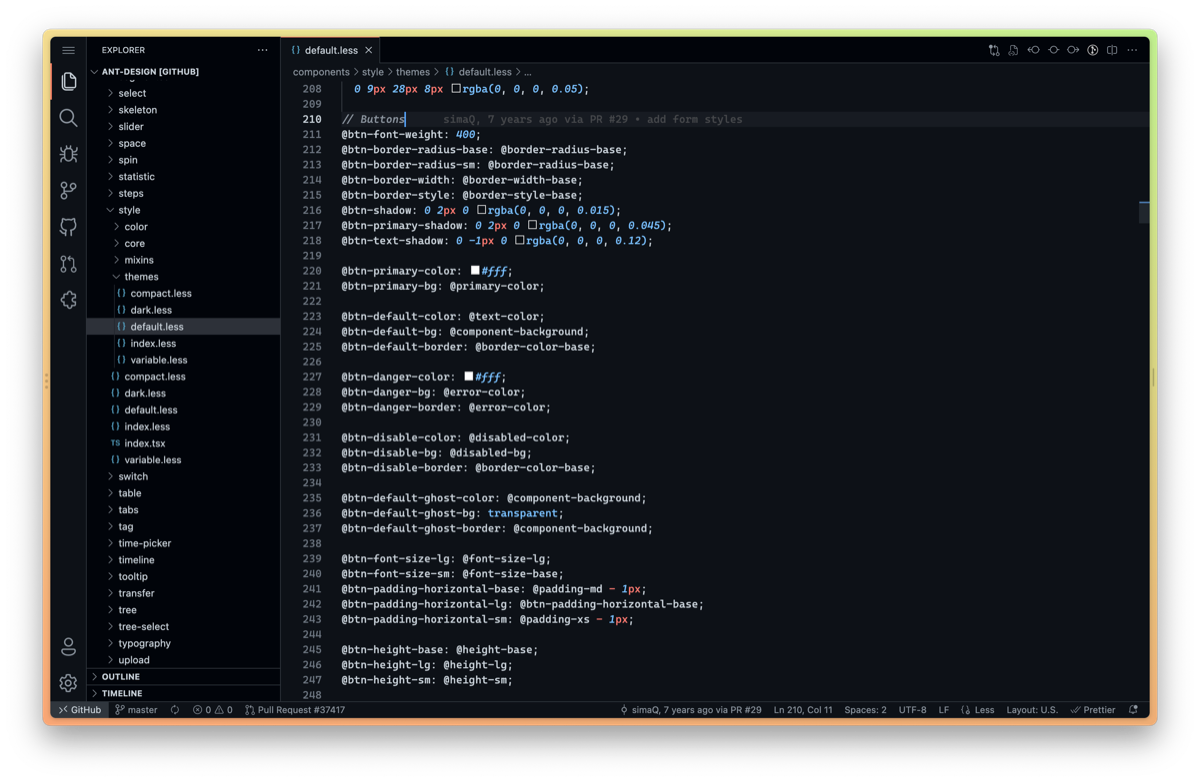Collapse the style folder
Image resolution: width=1200 pixels, height=783 pixels.
click(183, 210)
